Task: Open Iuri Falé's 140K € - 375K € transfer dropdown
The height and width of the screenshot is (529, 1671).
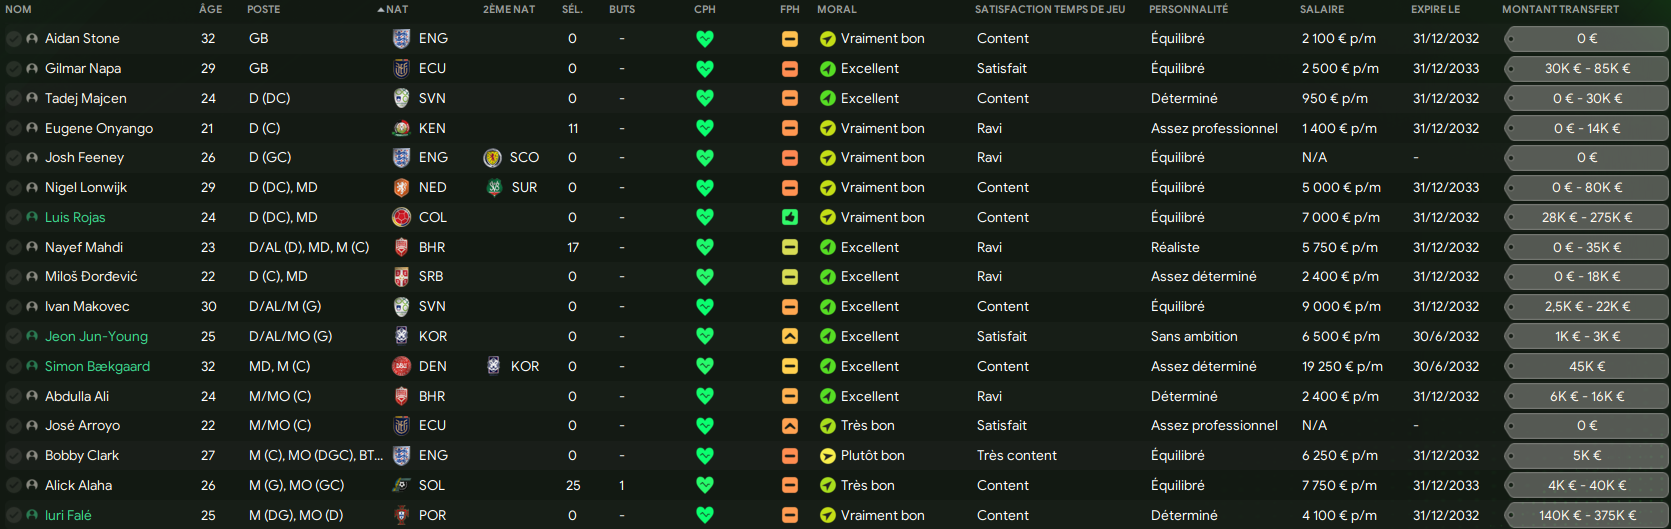Action: (x=1587, y=516)
